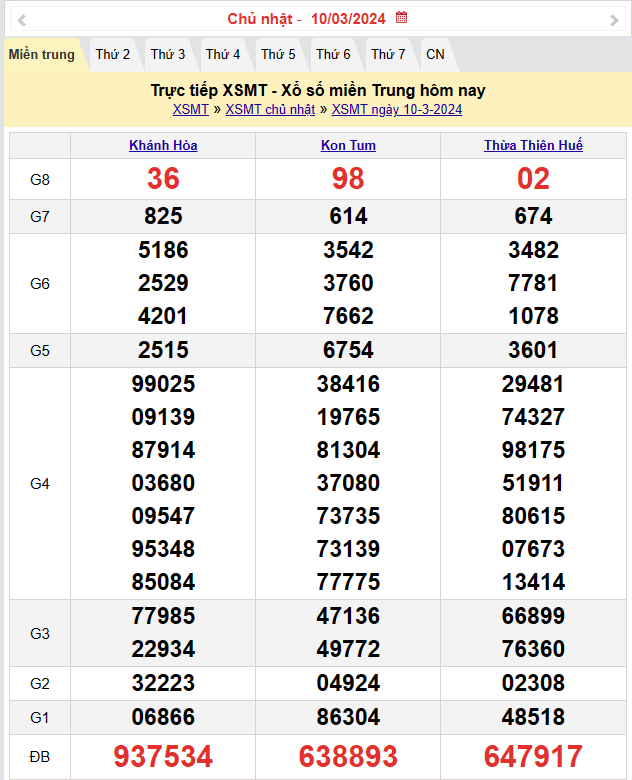Open the Thứ 4 tab
632x780 pixels.
pos(223,55)
